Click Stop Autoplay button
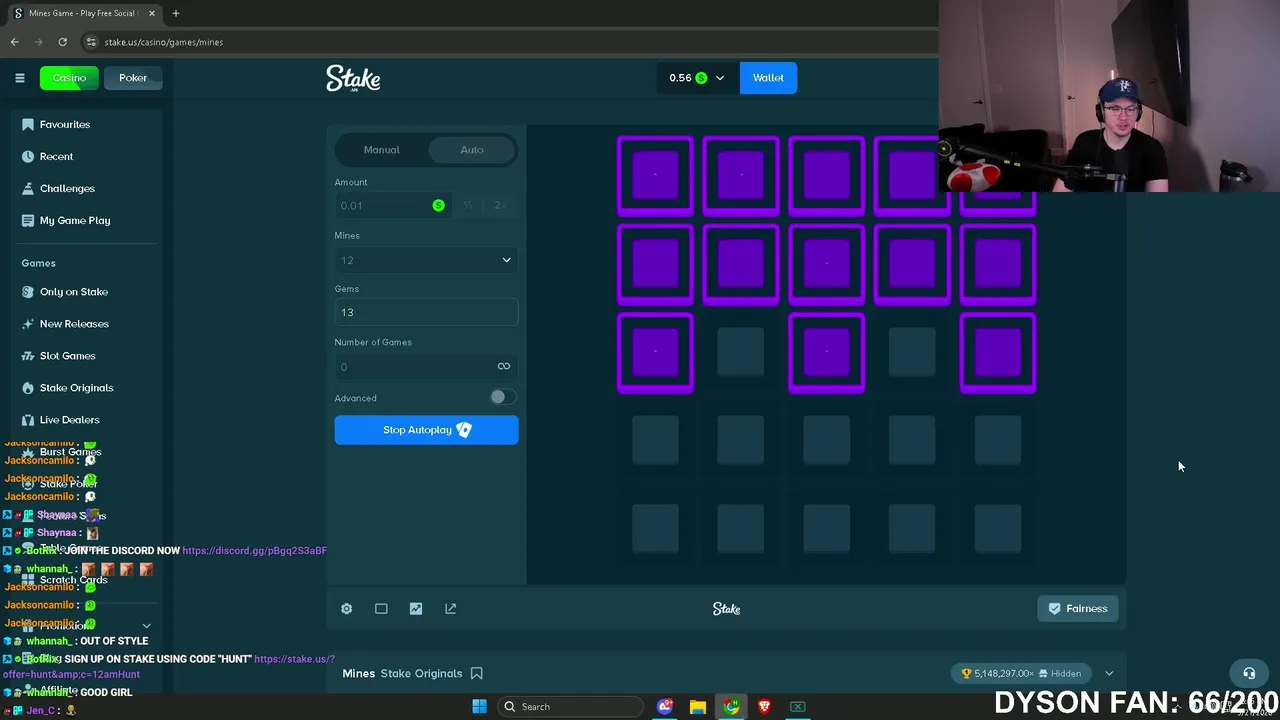 click(426, 430)
